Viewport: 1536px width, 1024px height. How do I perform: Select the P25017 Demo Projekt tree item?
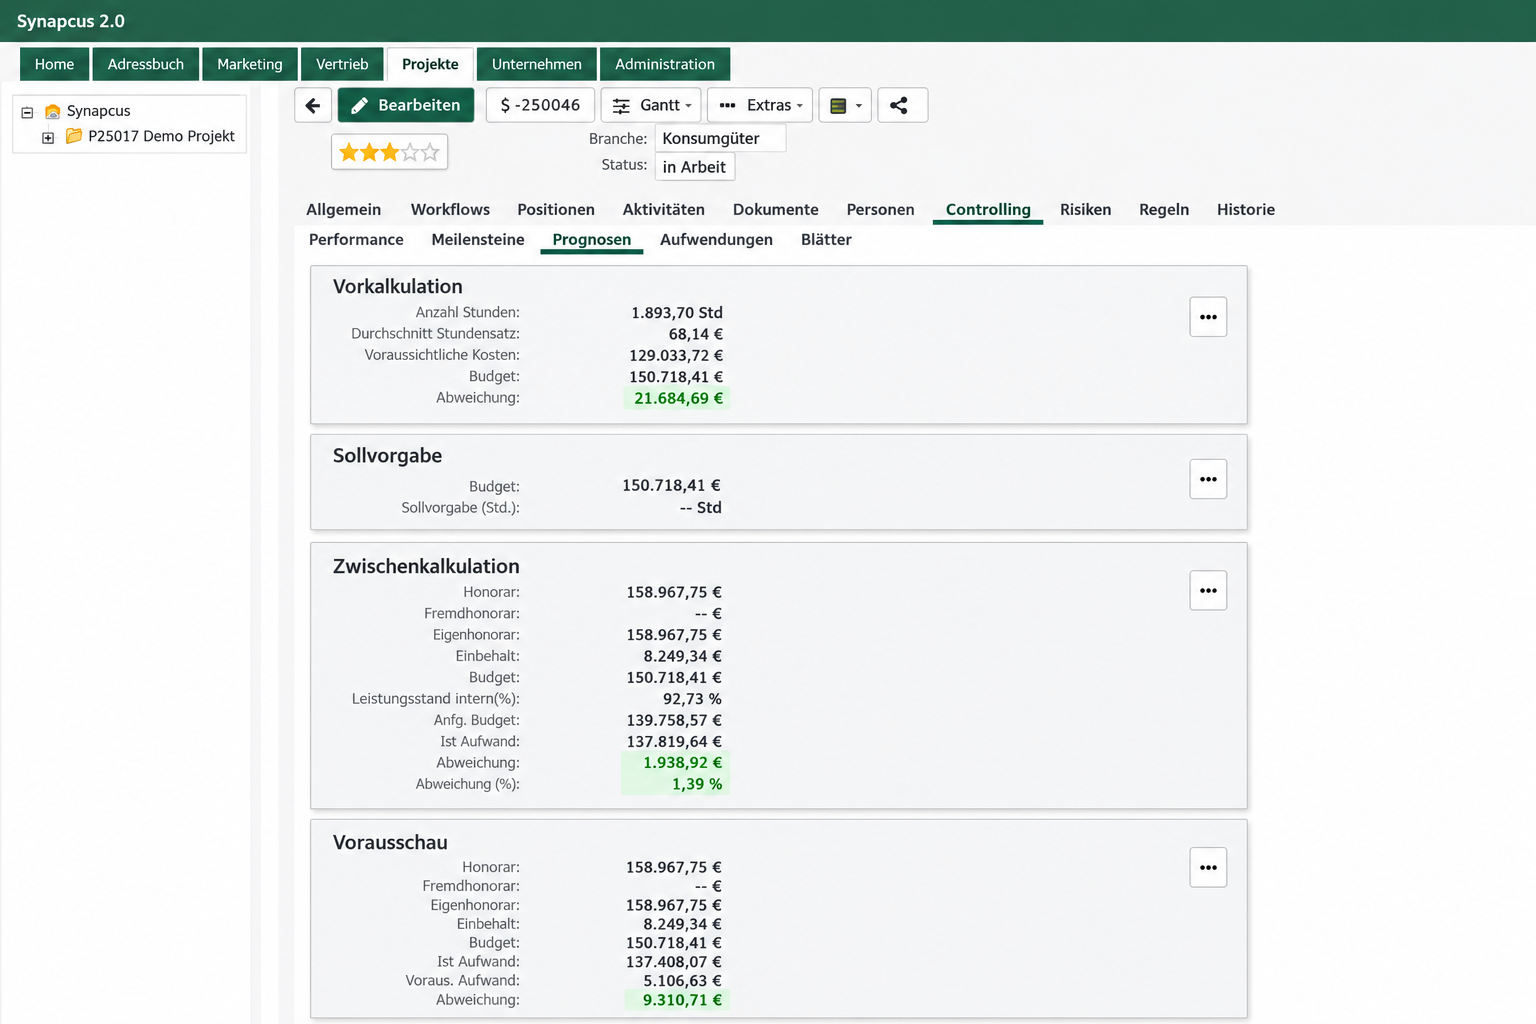click(161, 136)
